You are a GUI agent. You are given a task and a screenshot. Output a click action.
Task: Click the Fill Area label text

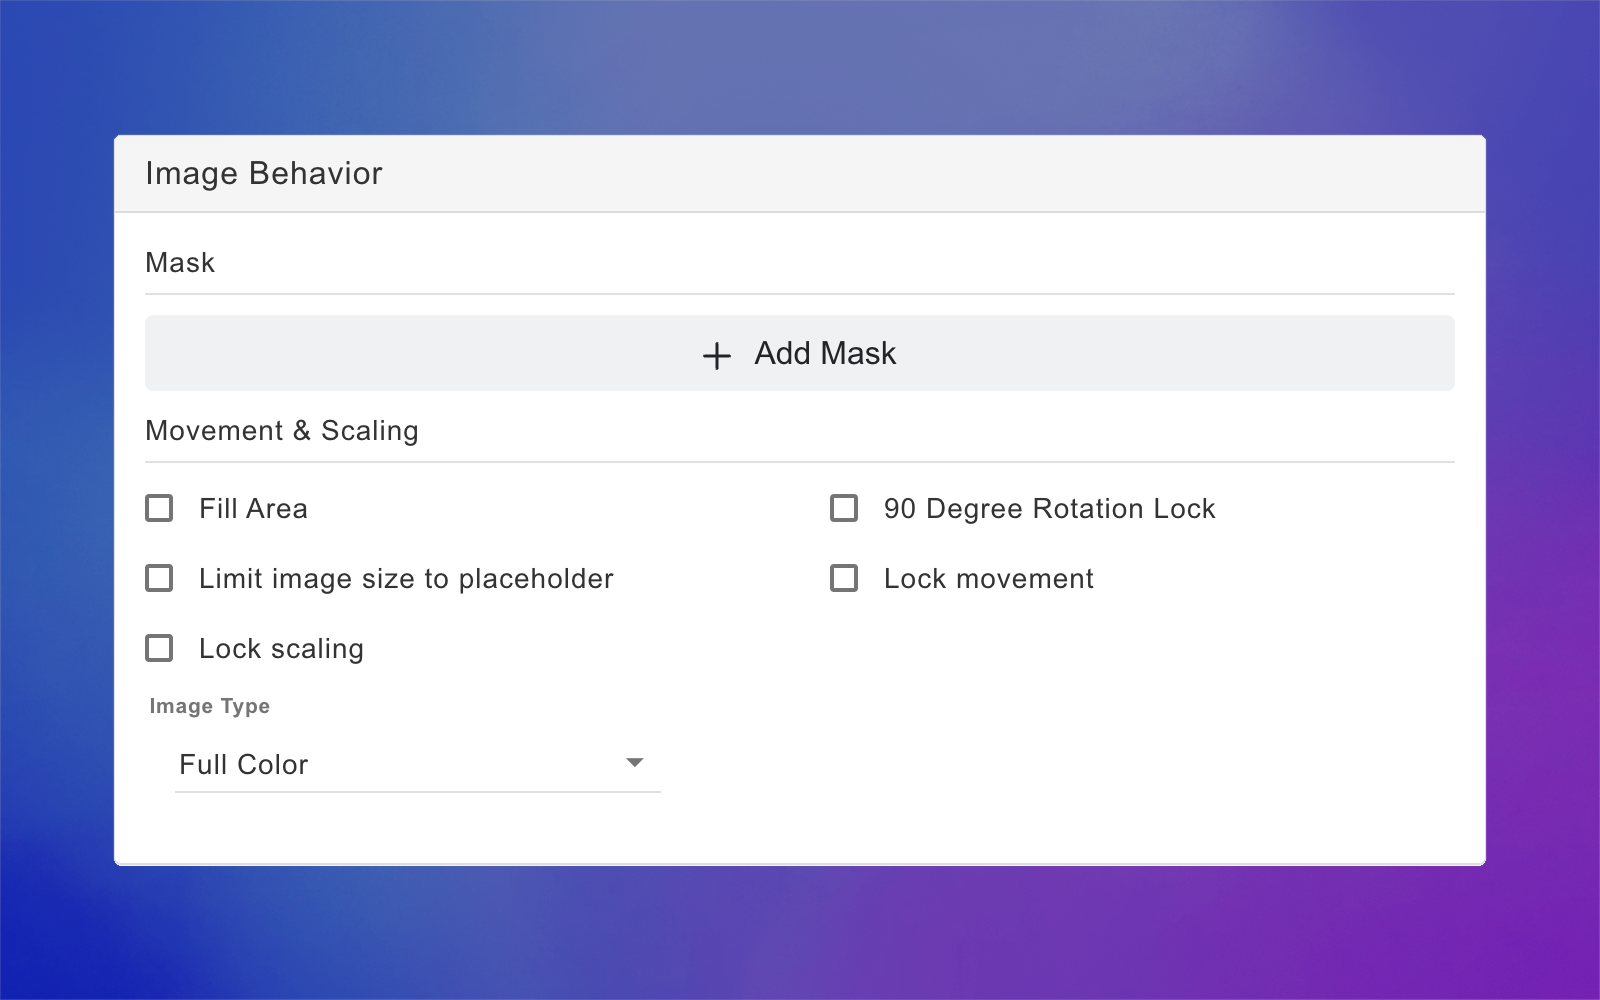(253, 508)
